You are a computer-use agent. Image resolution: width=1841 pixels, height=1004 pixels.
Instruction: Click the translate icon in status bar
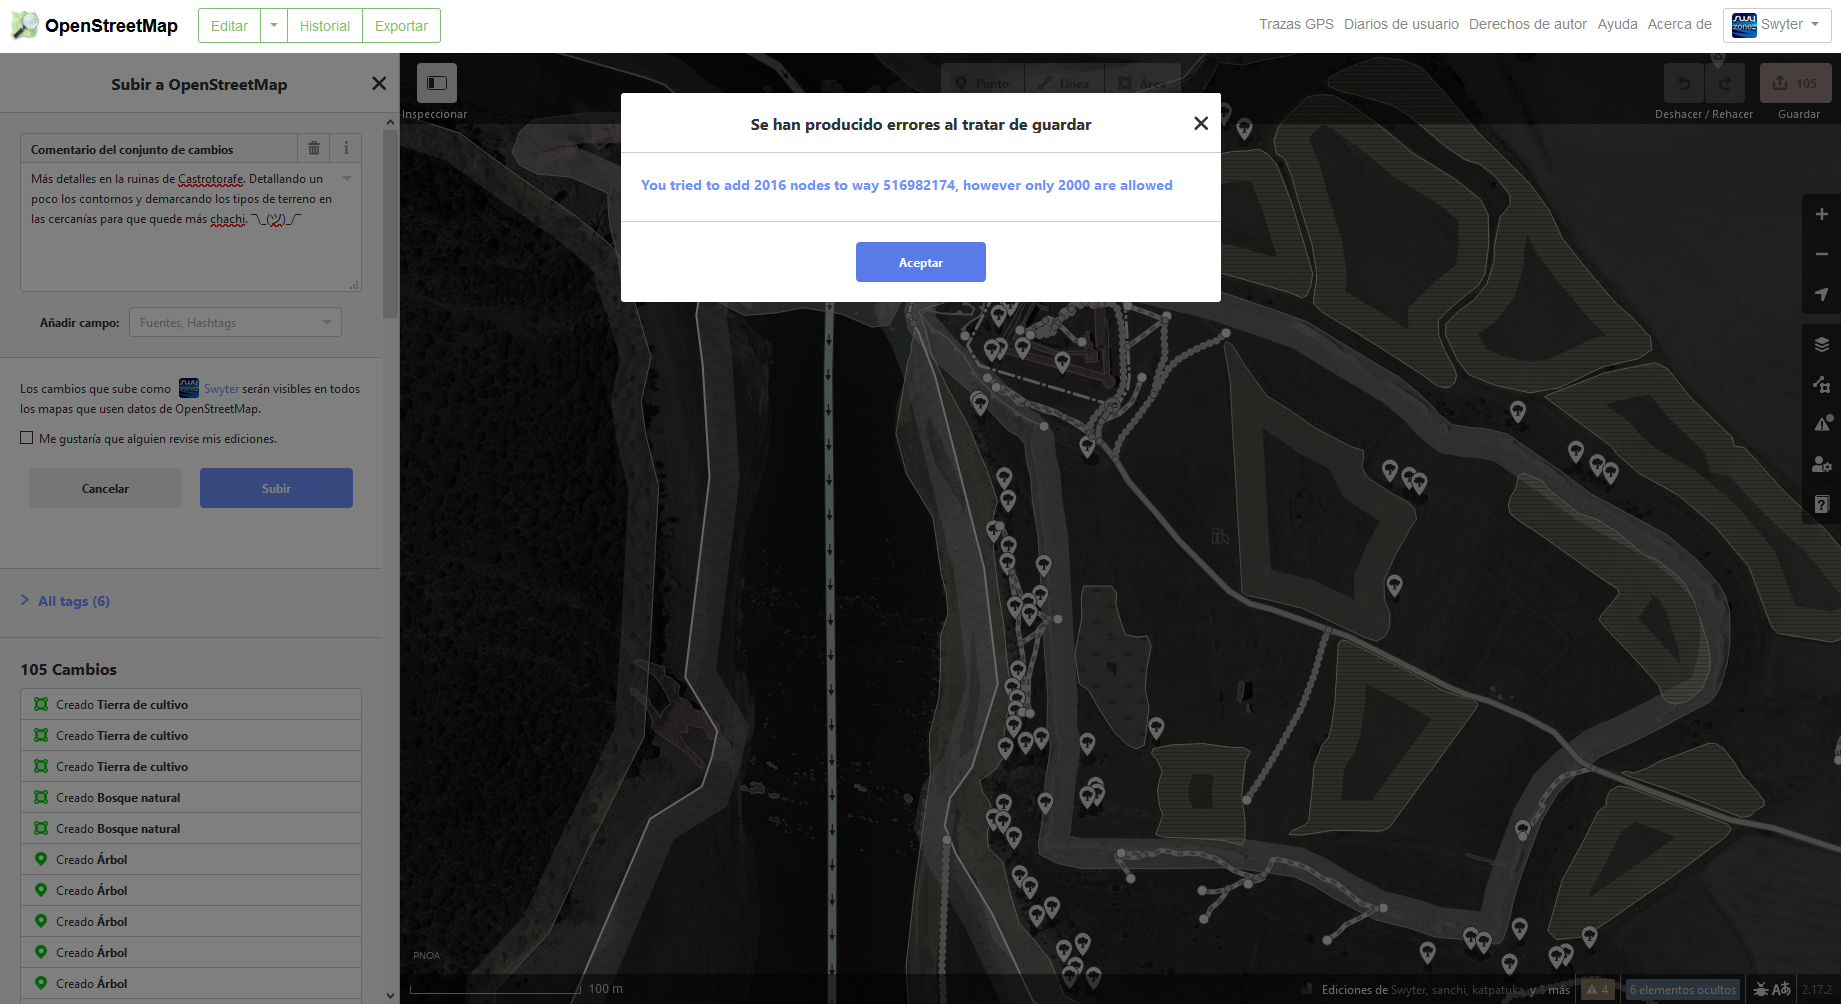point(1781,989)
